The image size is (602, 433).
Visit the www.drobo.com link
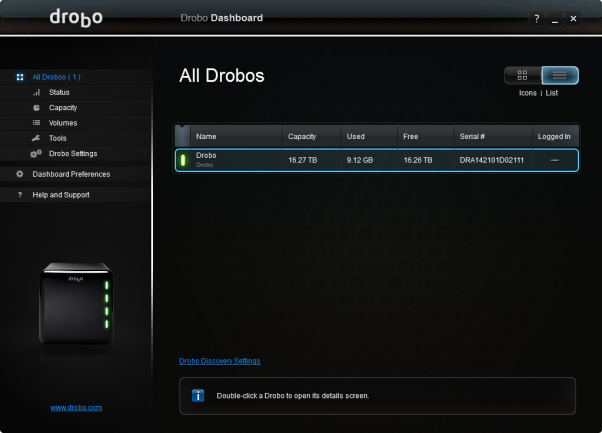[x=76, y=408]
